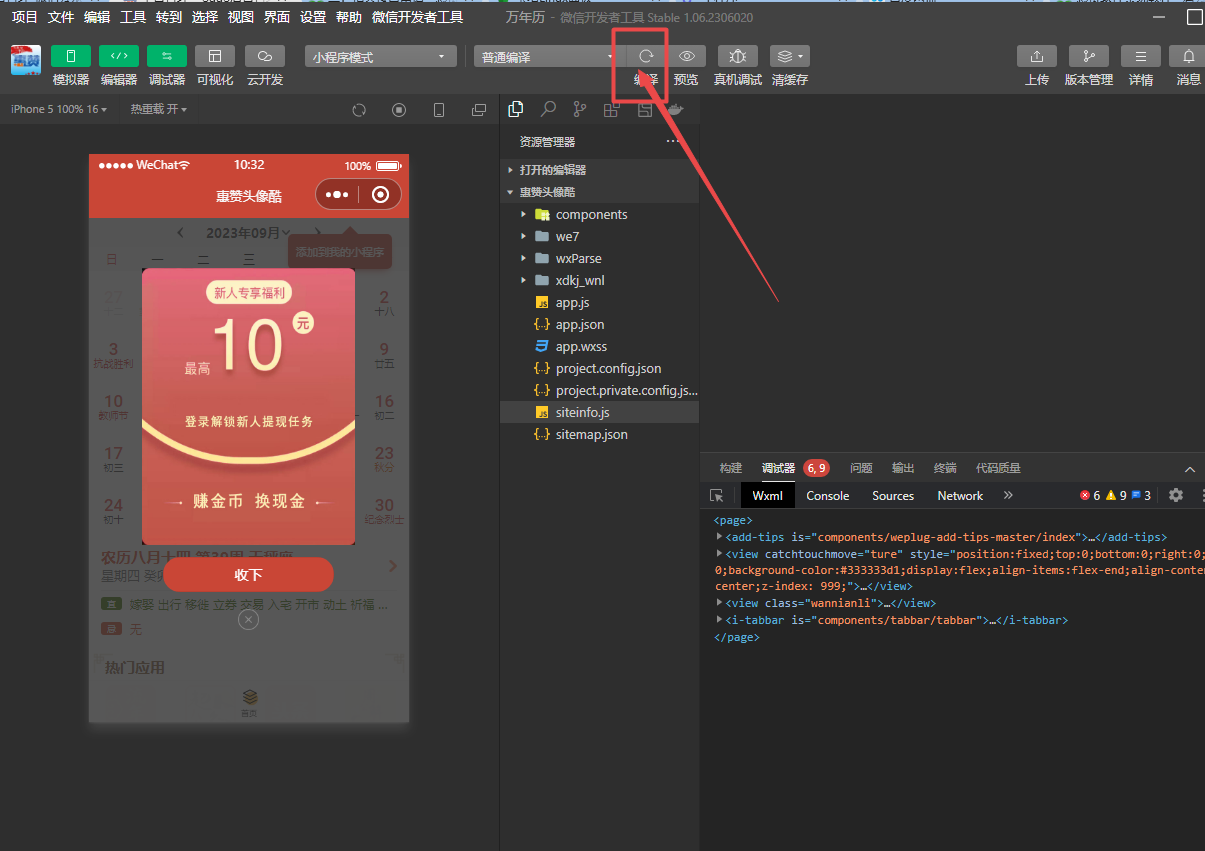1205x851 pixels.
Task: Click the element inspector pointer icon
Action: [716, 496]
